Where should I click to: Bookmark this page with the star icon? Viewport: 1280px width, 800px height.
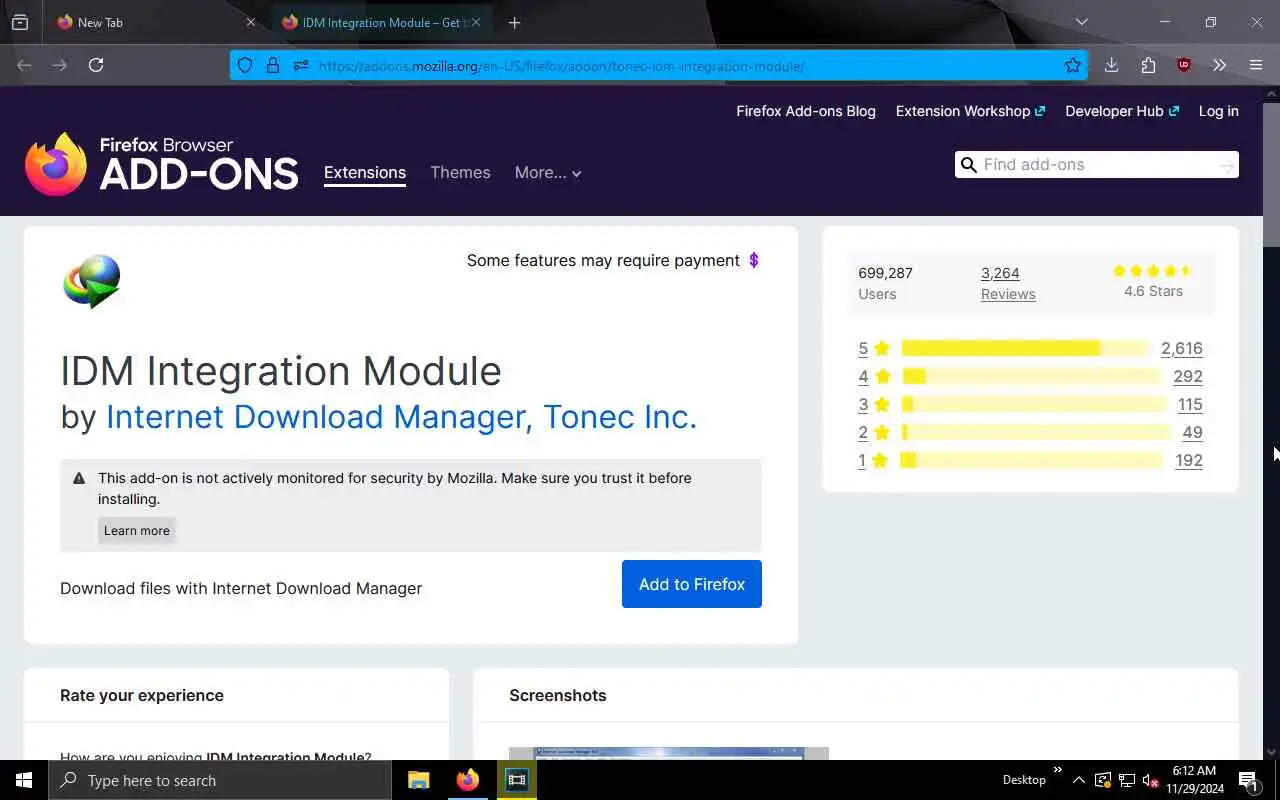coord(1073,65)
